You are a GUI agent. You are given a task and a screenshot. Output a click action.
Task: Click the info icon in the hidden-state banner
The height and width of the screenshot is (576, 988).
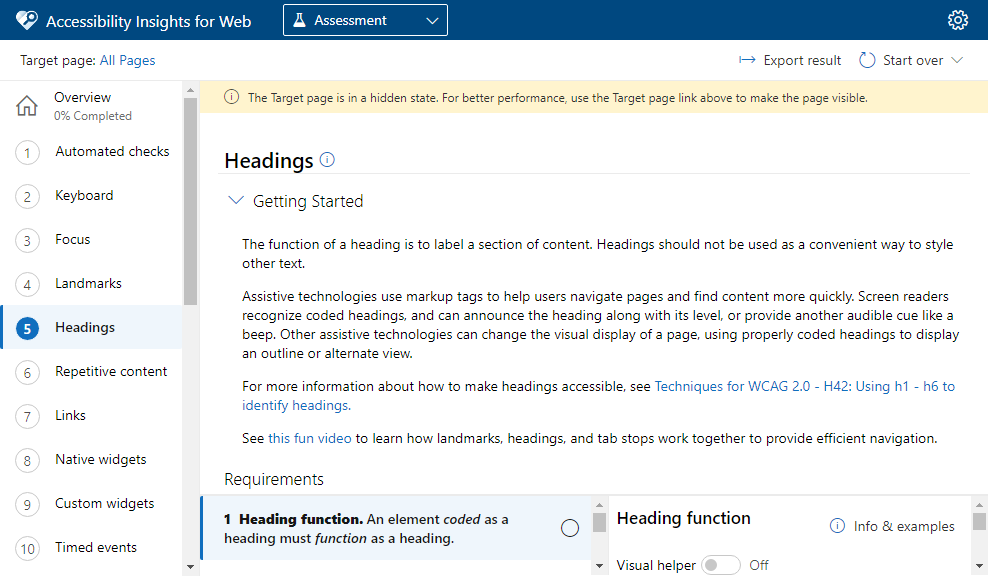(231, 97)
